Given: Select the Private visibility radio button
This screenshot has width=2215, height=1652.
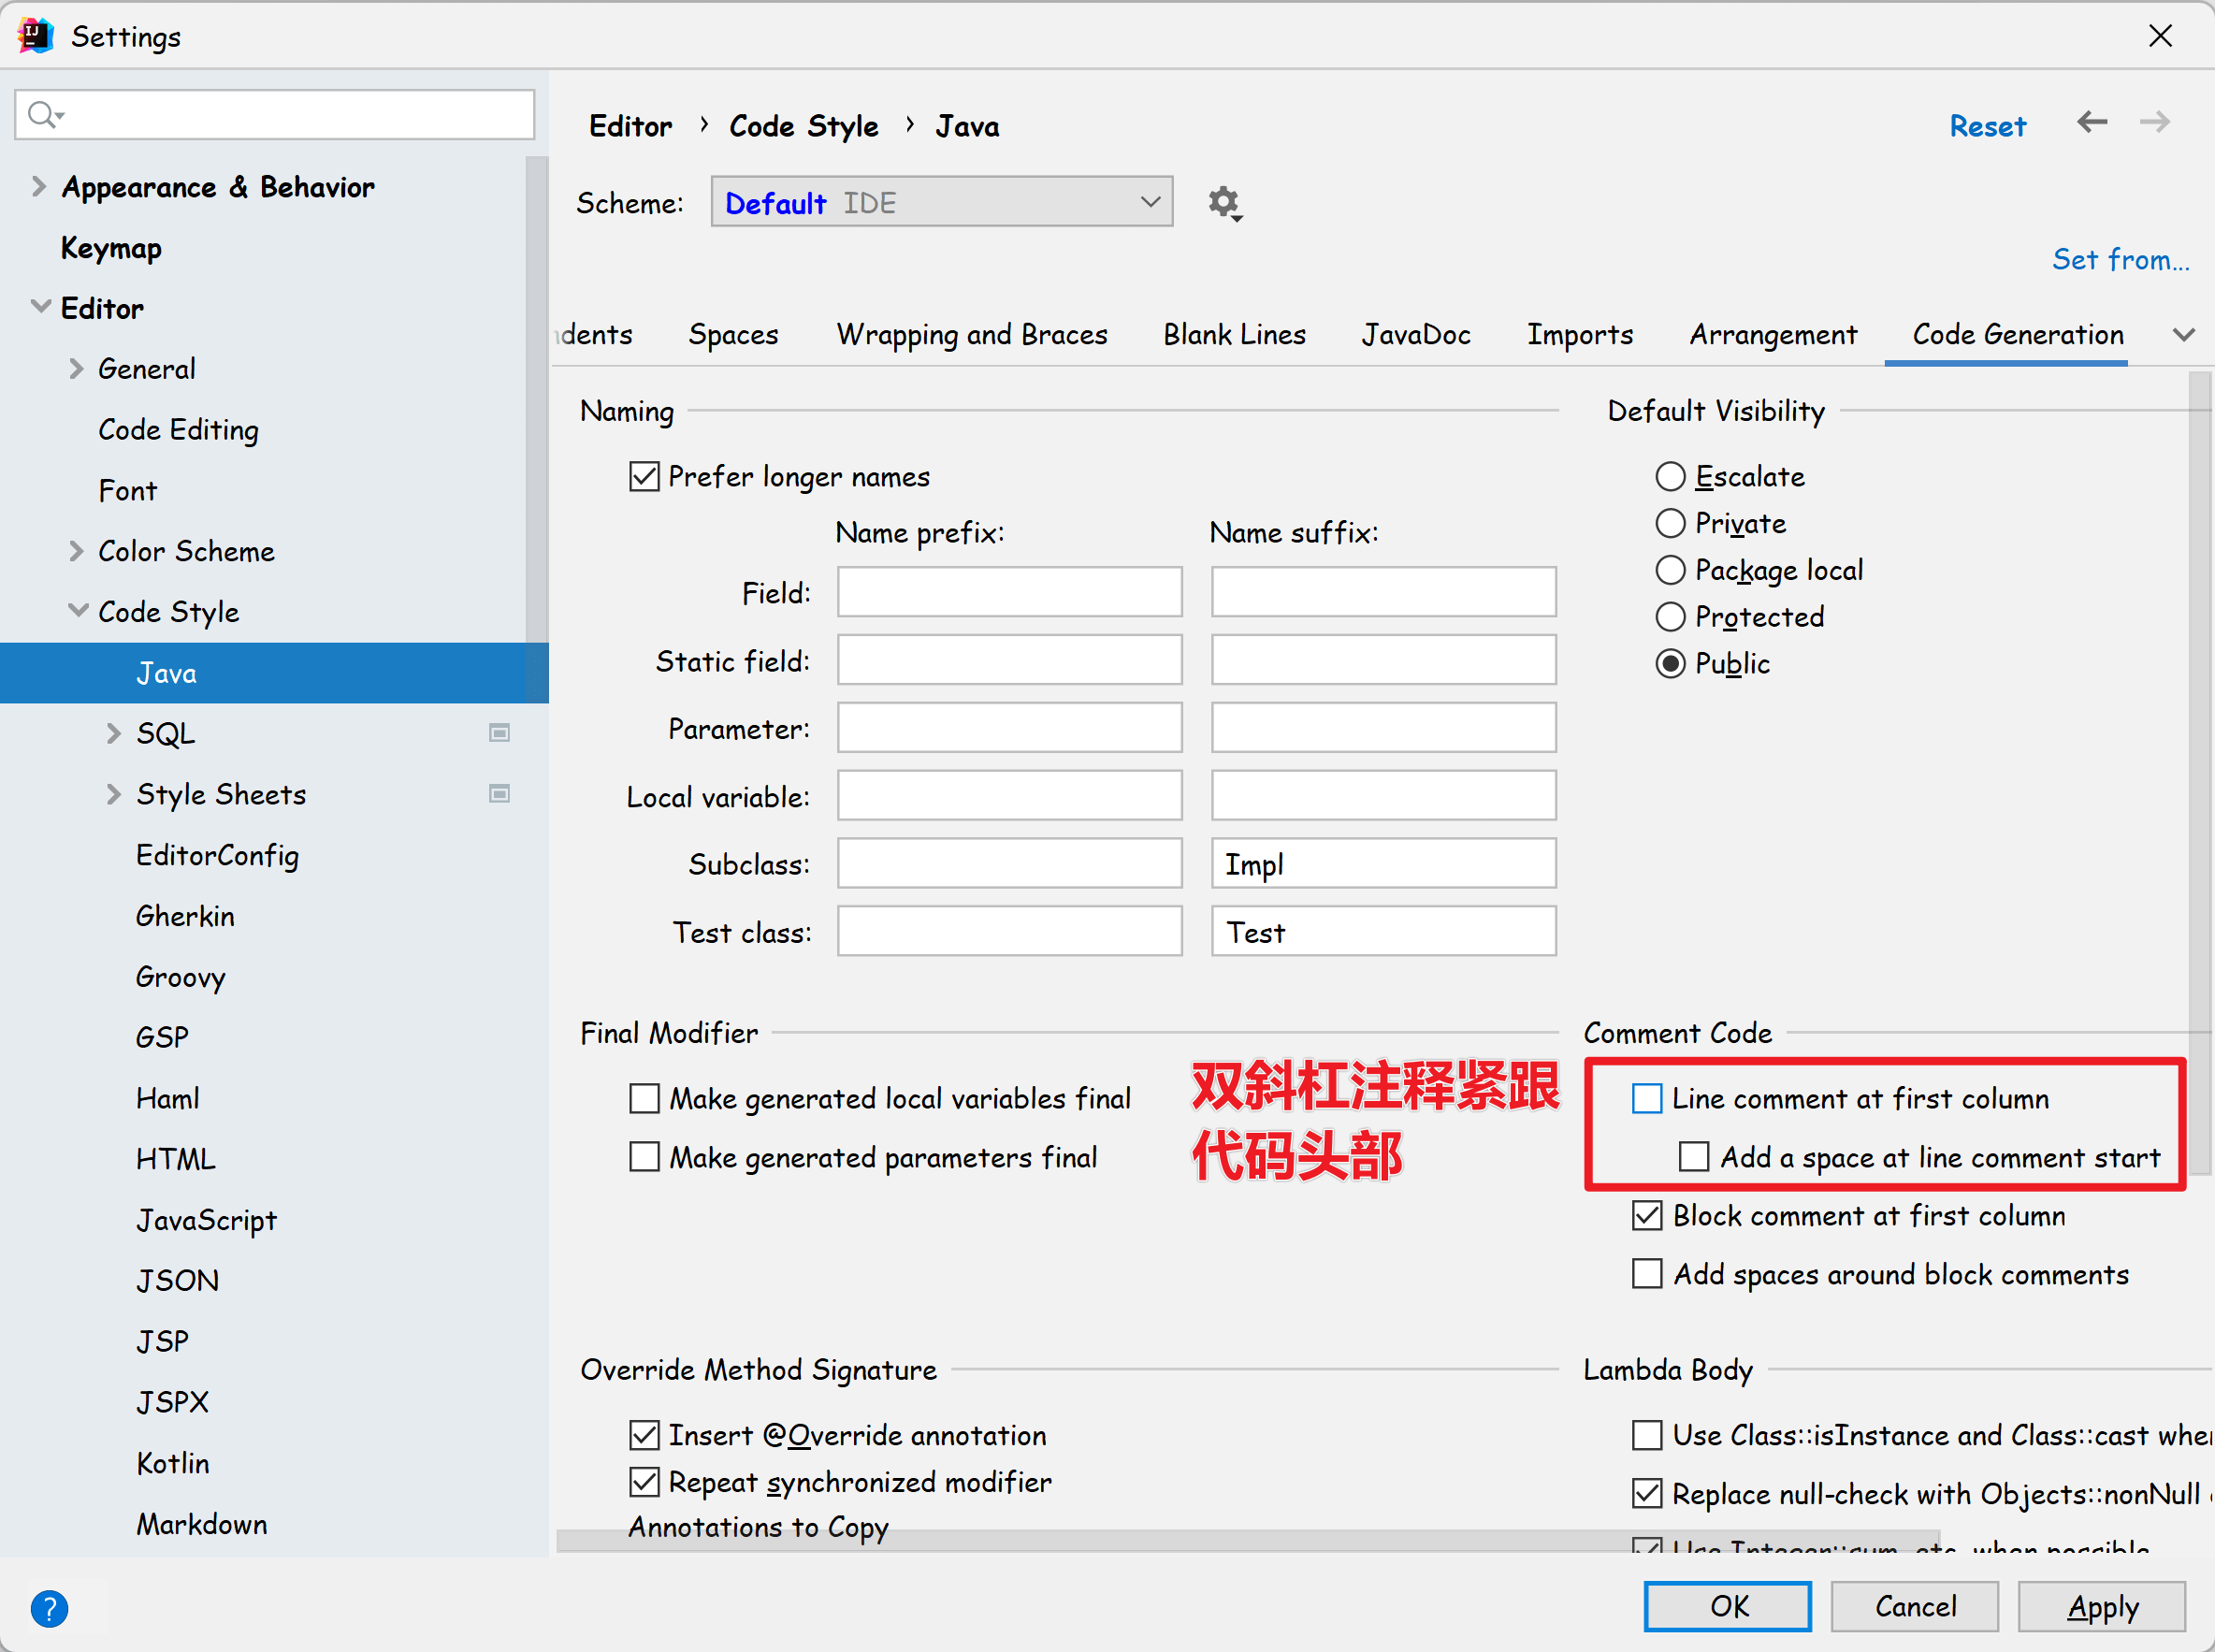Looking at the screenshot, I should (x=1670, y=523).
